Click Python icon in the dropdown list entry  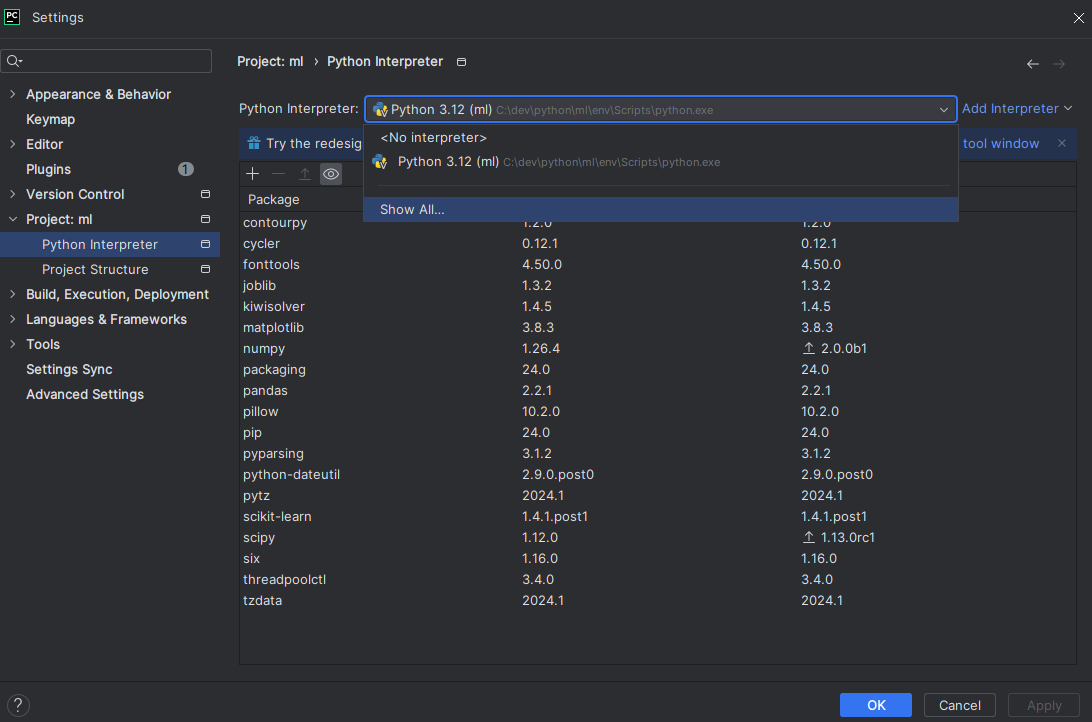tap(380, 162)
